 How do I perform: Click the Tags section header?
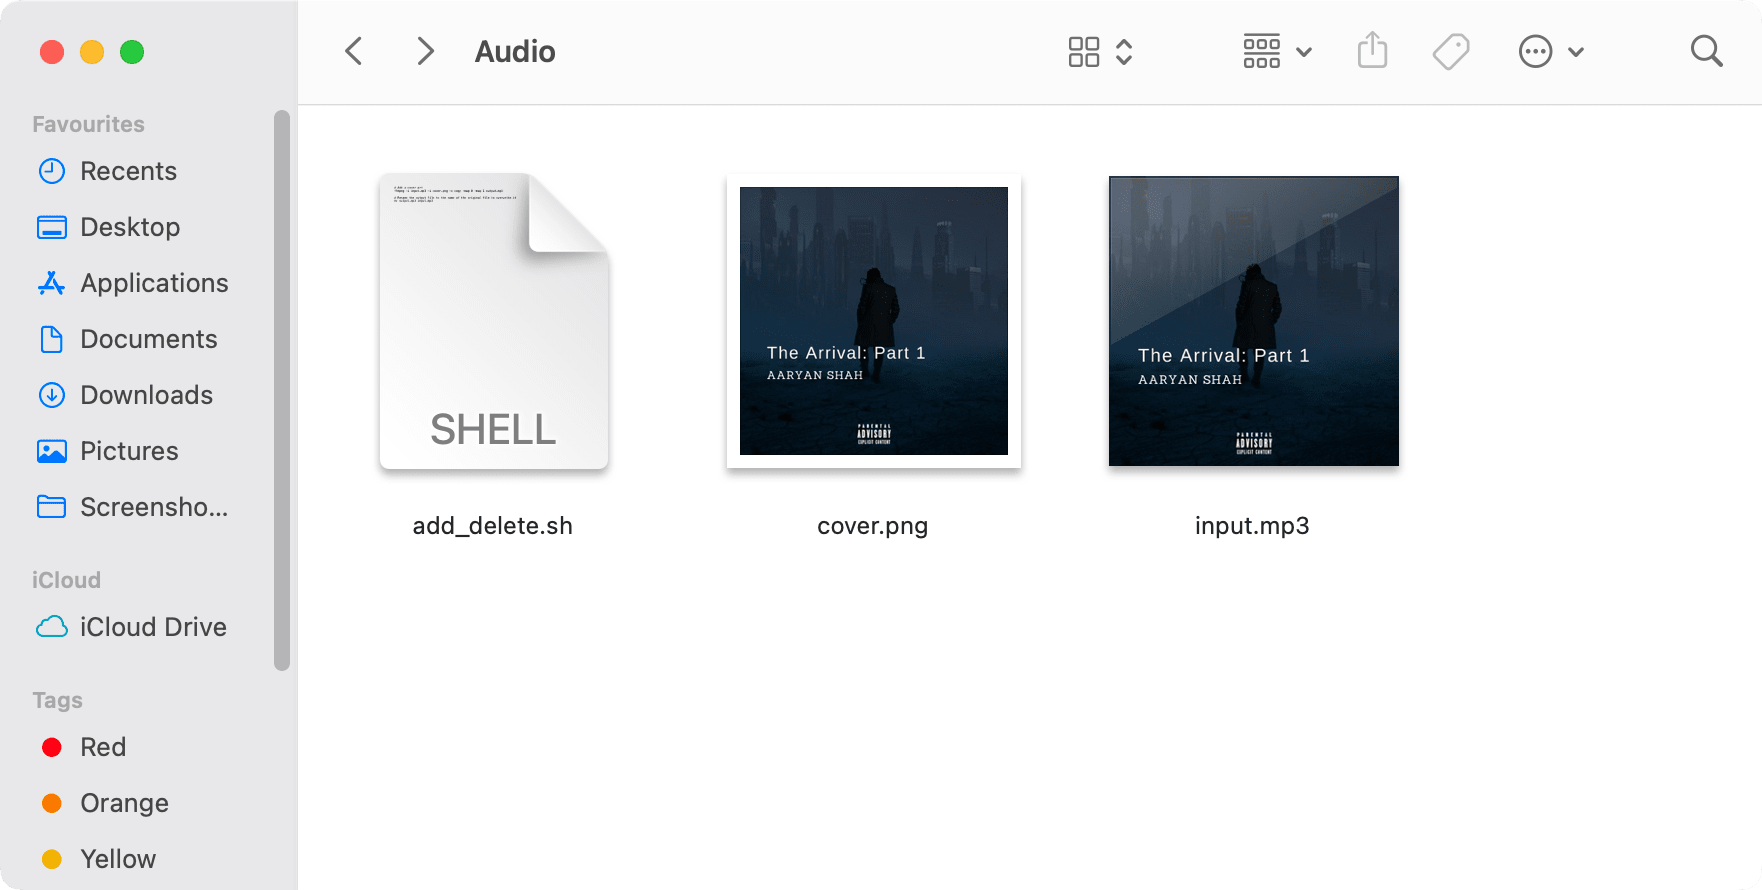pyautogui.click(x=57, y=700)
